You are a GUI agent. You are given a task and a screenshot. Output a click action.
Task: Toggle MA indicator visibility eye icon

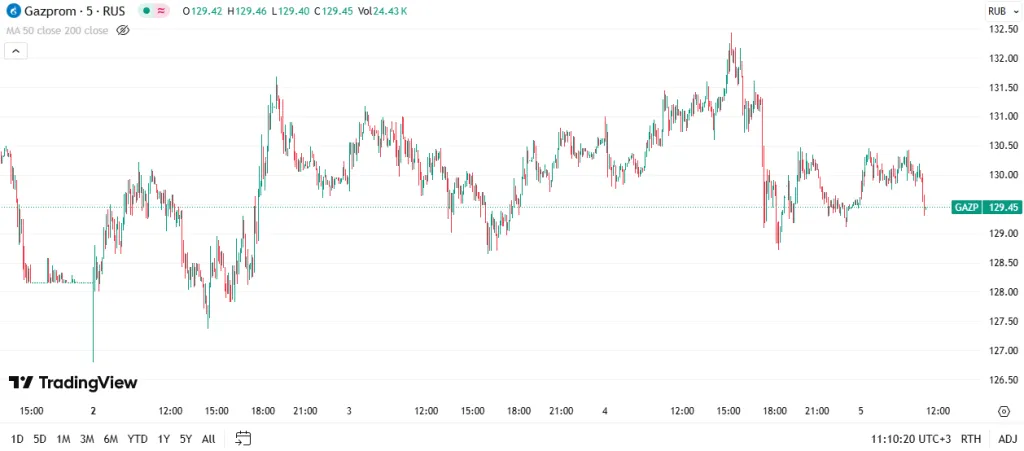[x=123, y=31]
